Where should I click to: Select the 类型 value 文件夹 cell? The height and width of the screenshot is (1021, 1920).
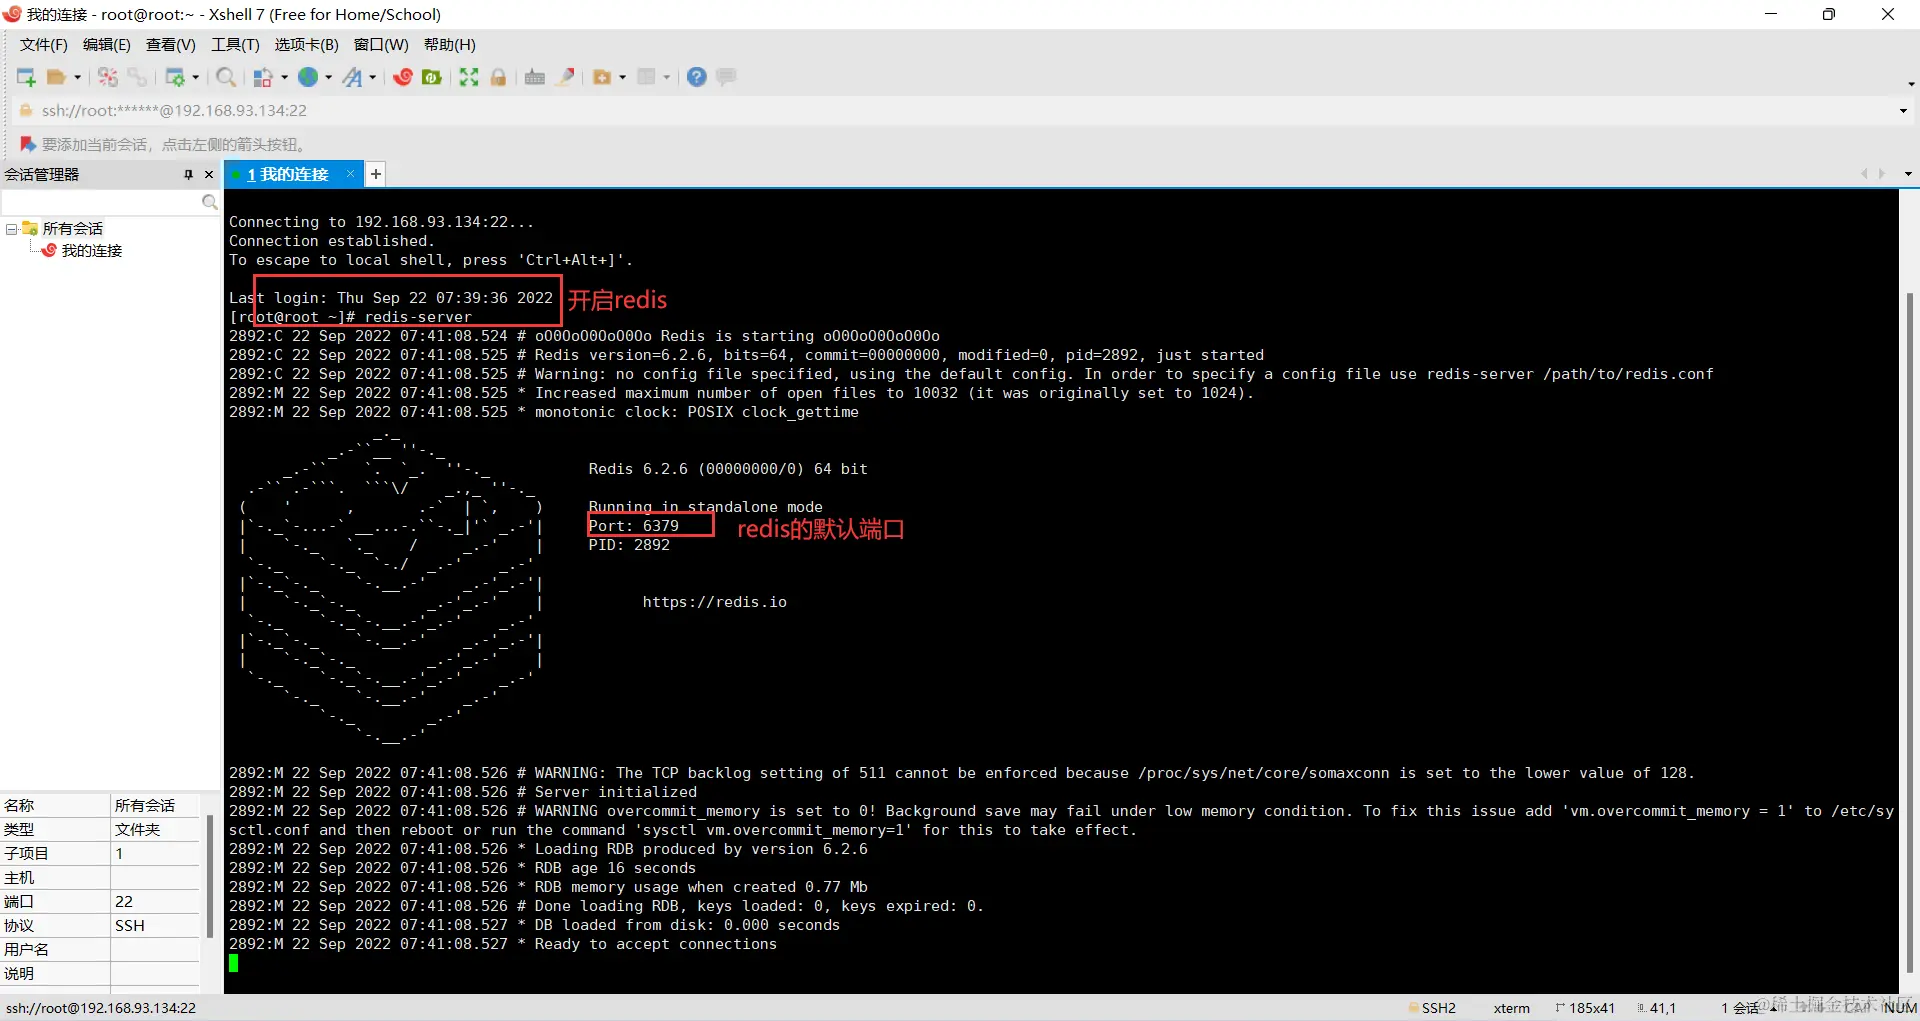(x=155, y=830)
